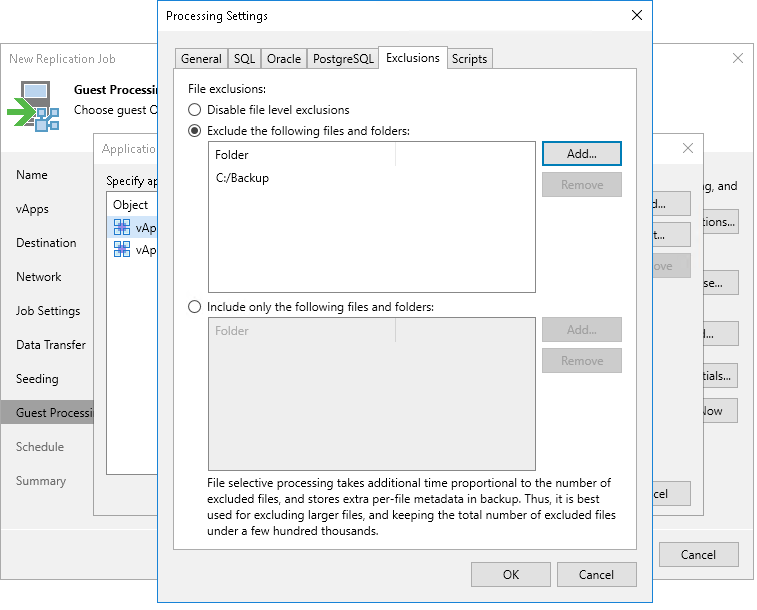
Task: Open the Oracle tab
Action: 284,59
